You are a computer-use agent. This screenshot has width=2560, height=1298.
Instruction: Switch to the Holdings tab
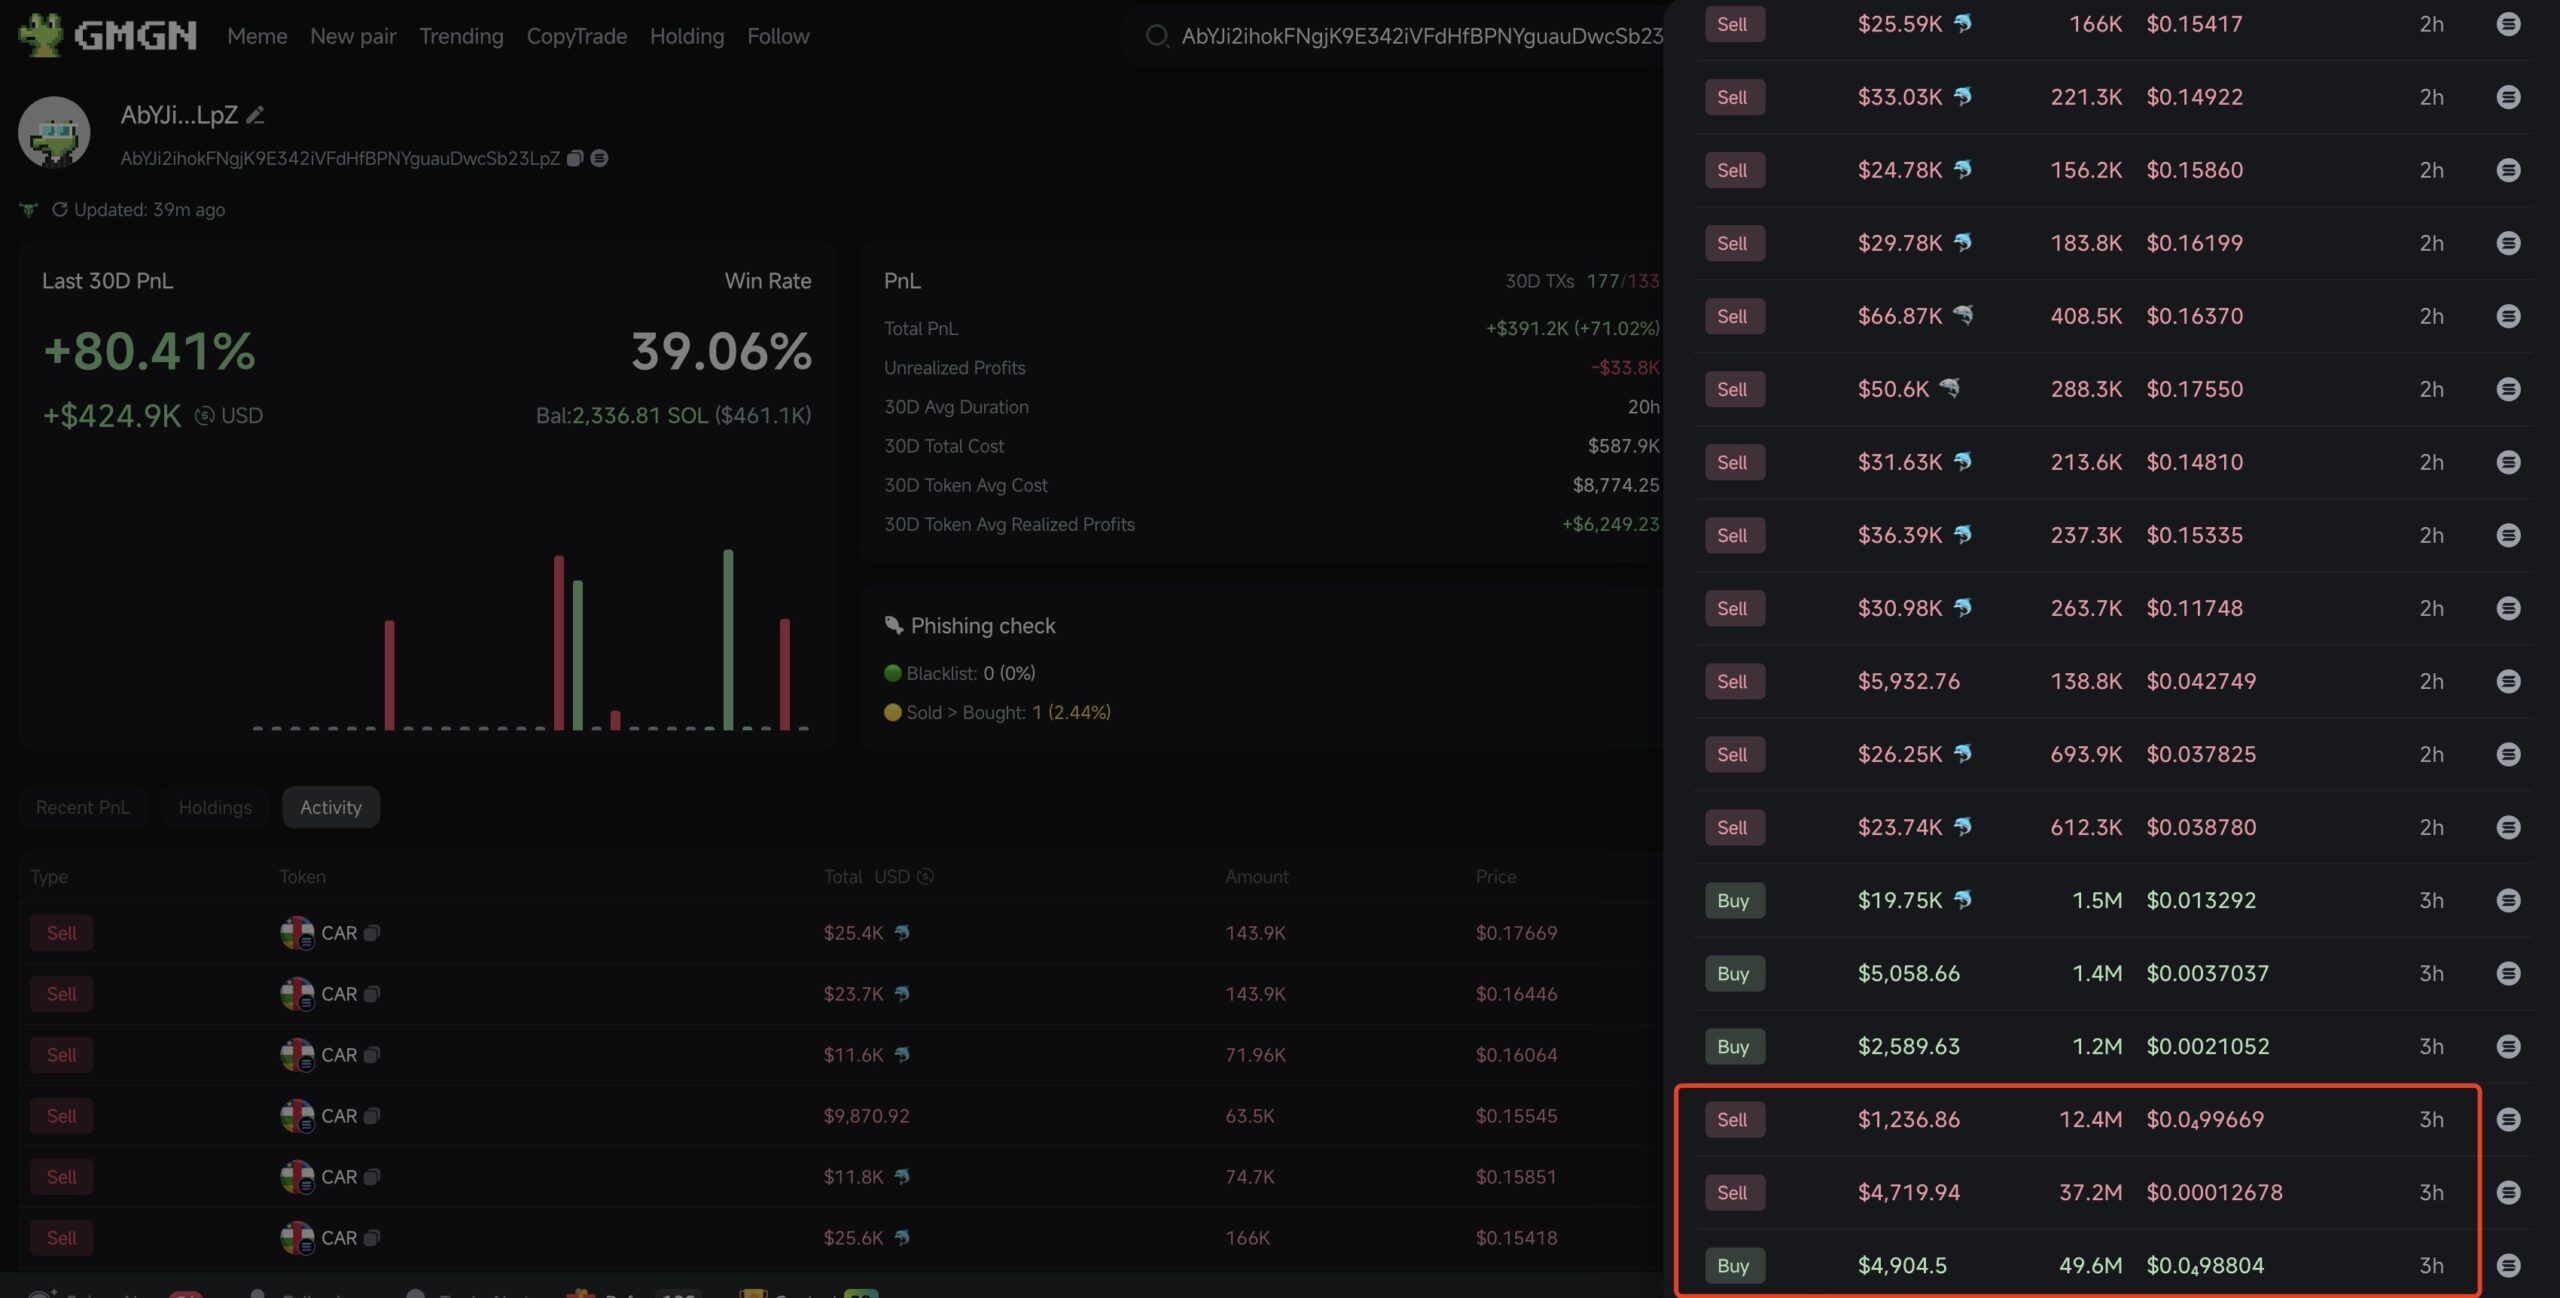215,807
